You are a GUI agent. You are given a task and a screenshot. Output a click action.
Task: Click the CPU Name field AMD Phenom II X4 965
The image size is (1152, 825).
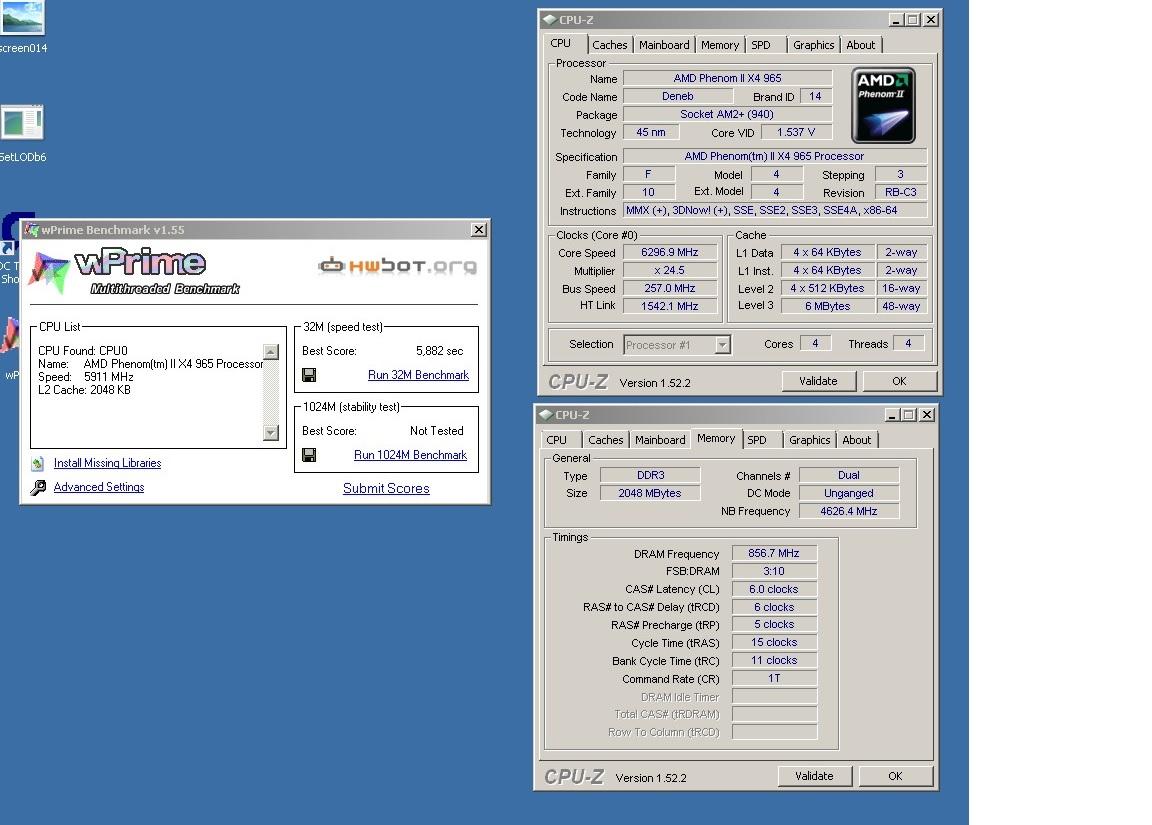[x=727, y=78]
